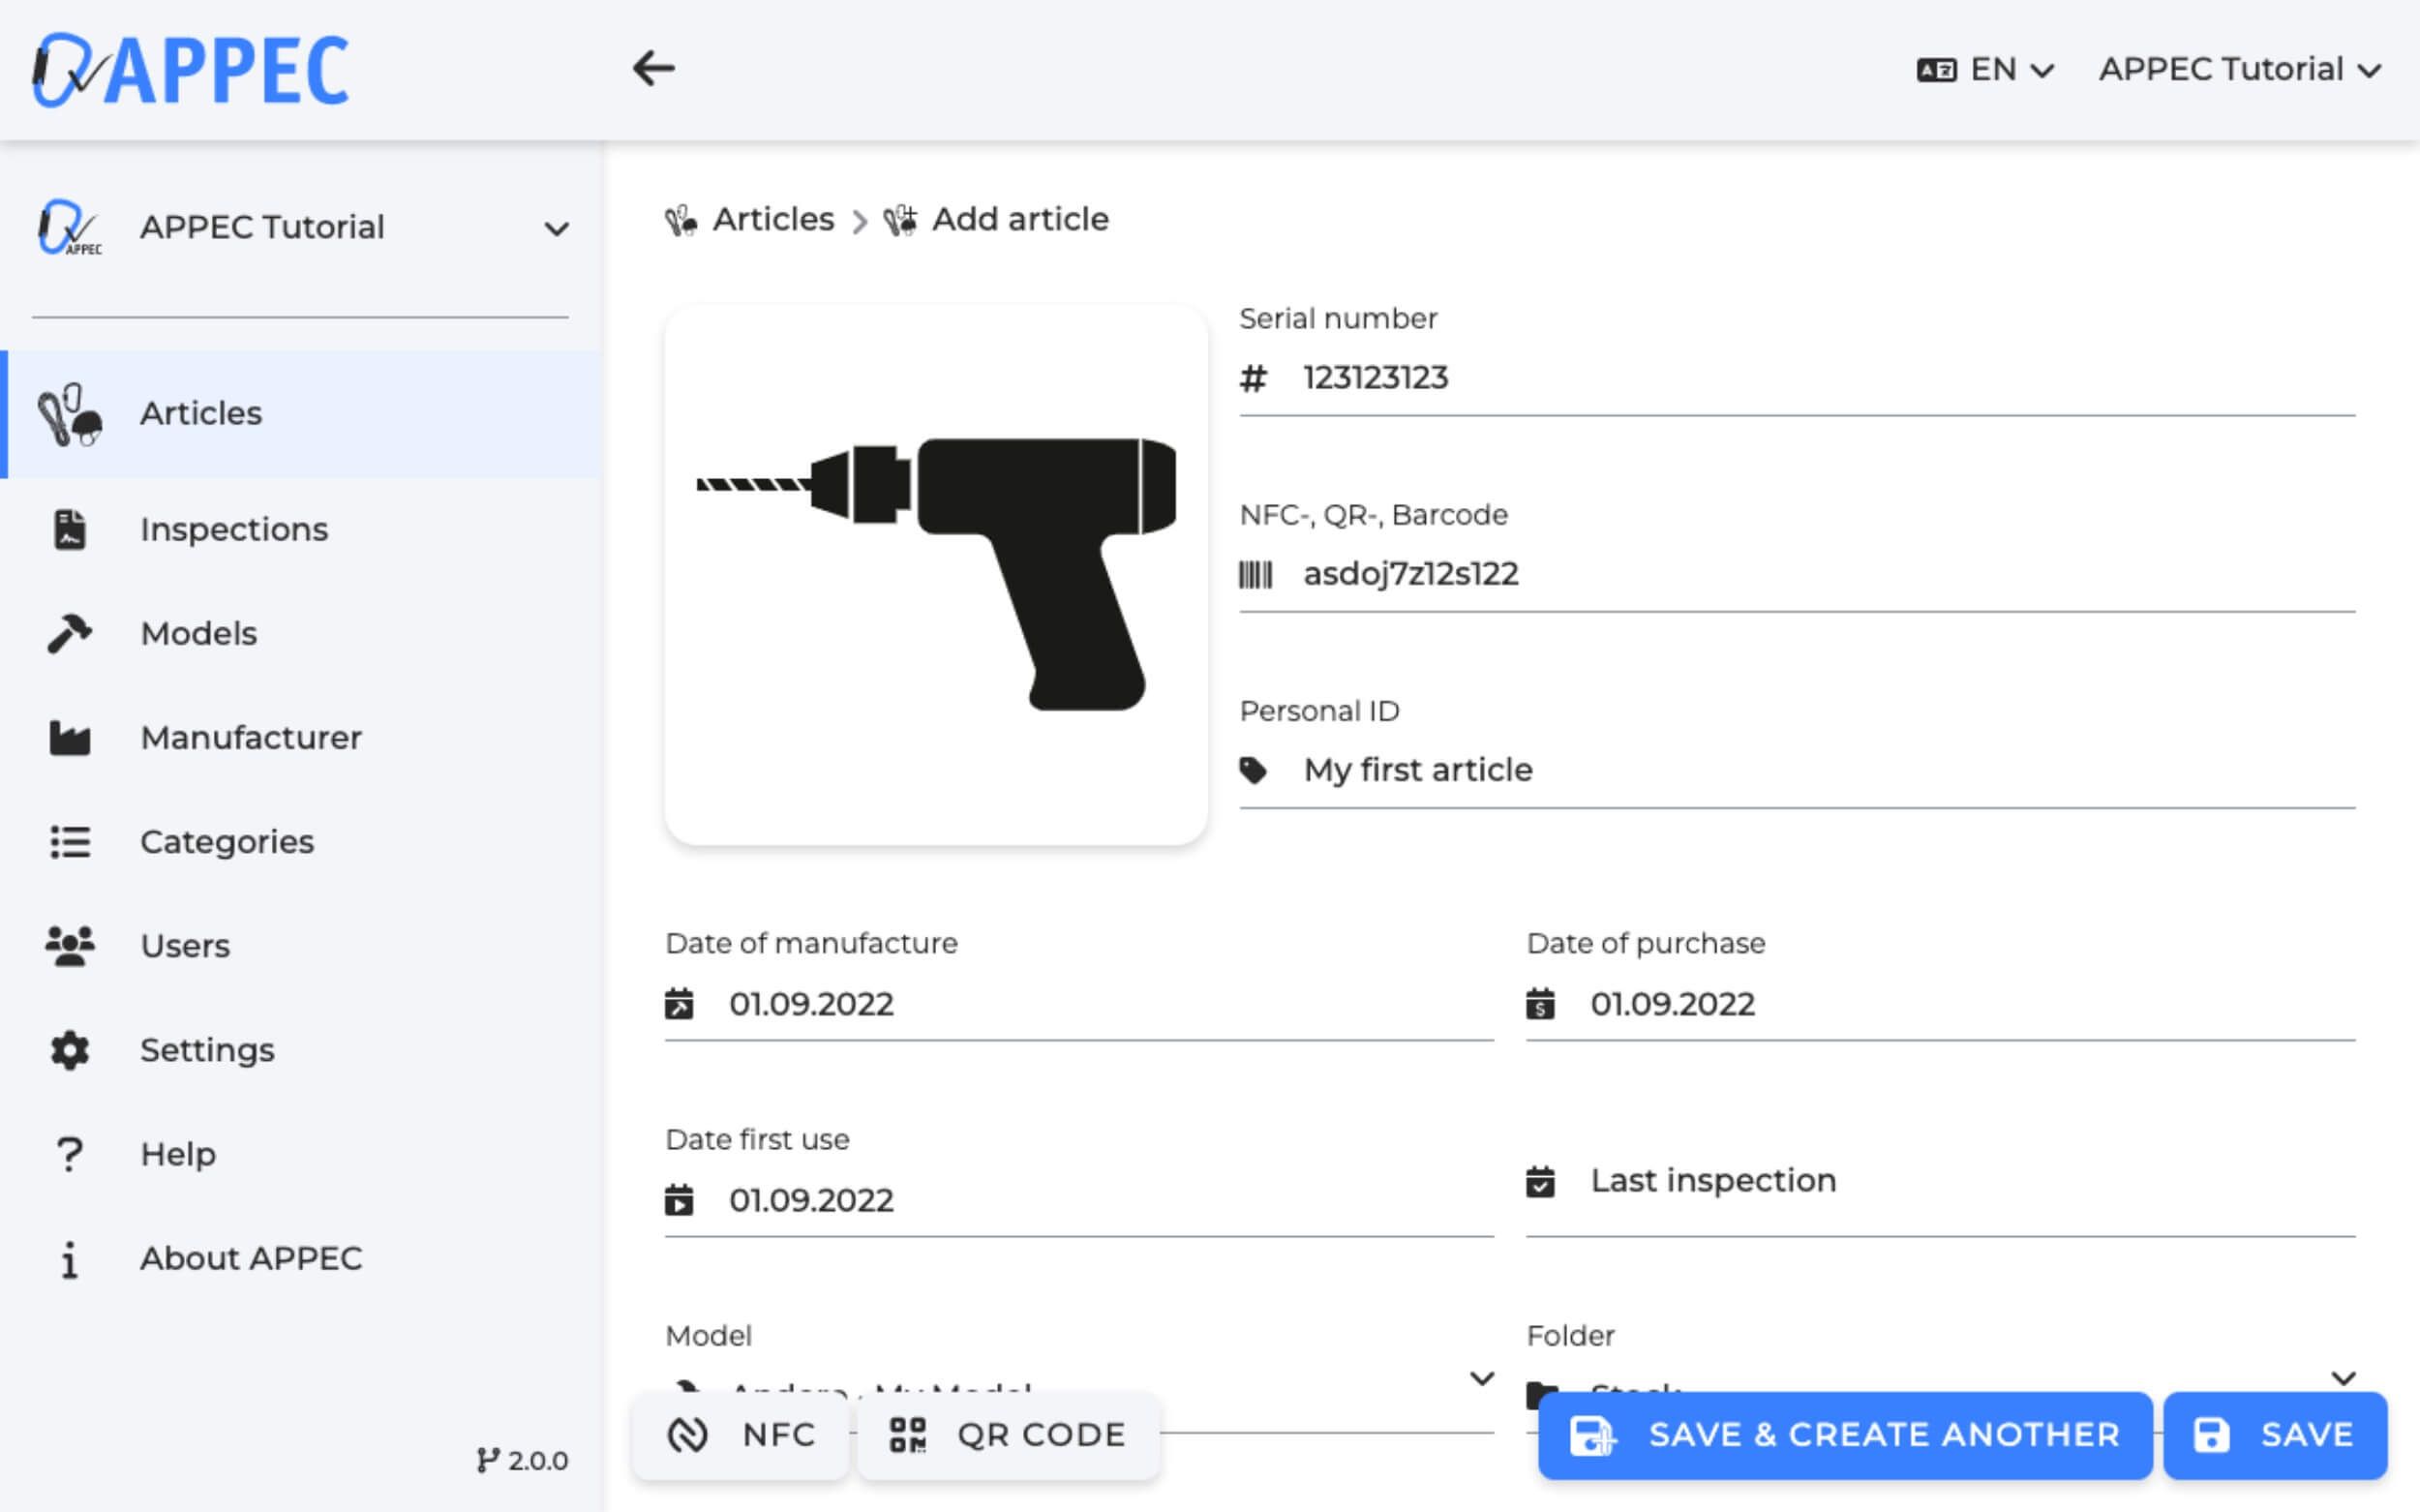Screen dimensions: 2420x1512
Task: Toggle the EN language selector
Action: click(x=1983, y=68)
